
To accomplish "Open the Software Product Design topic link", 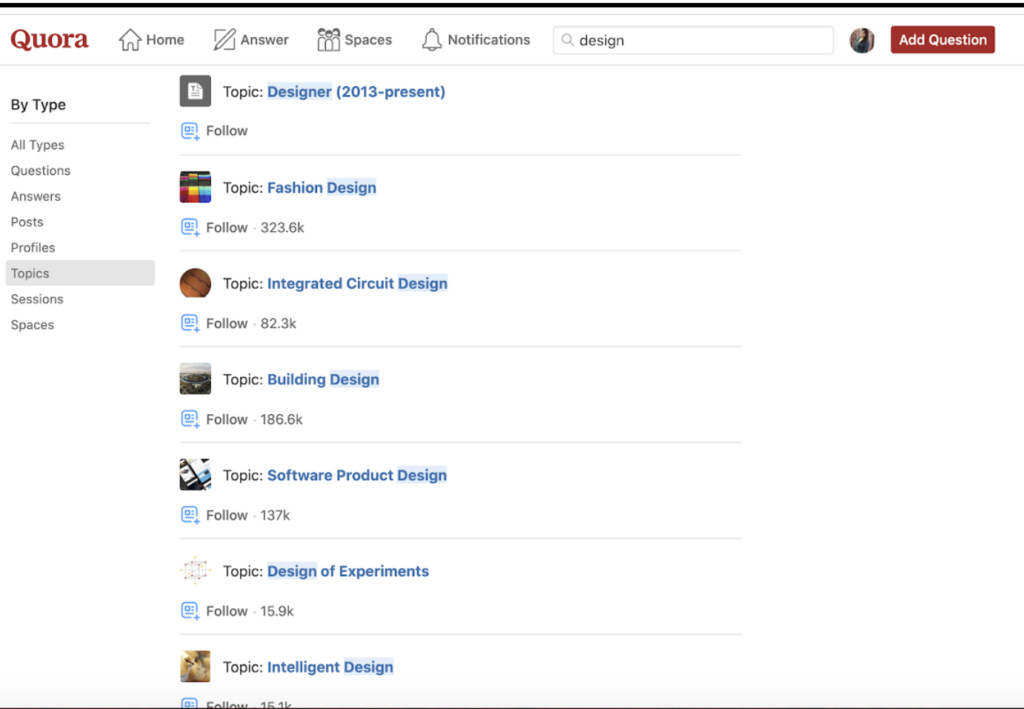I will click(x=357, y=475).
